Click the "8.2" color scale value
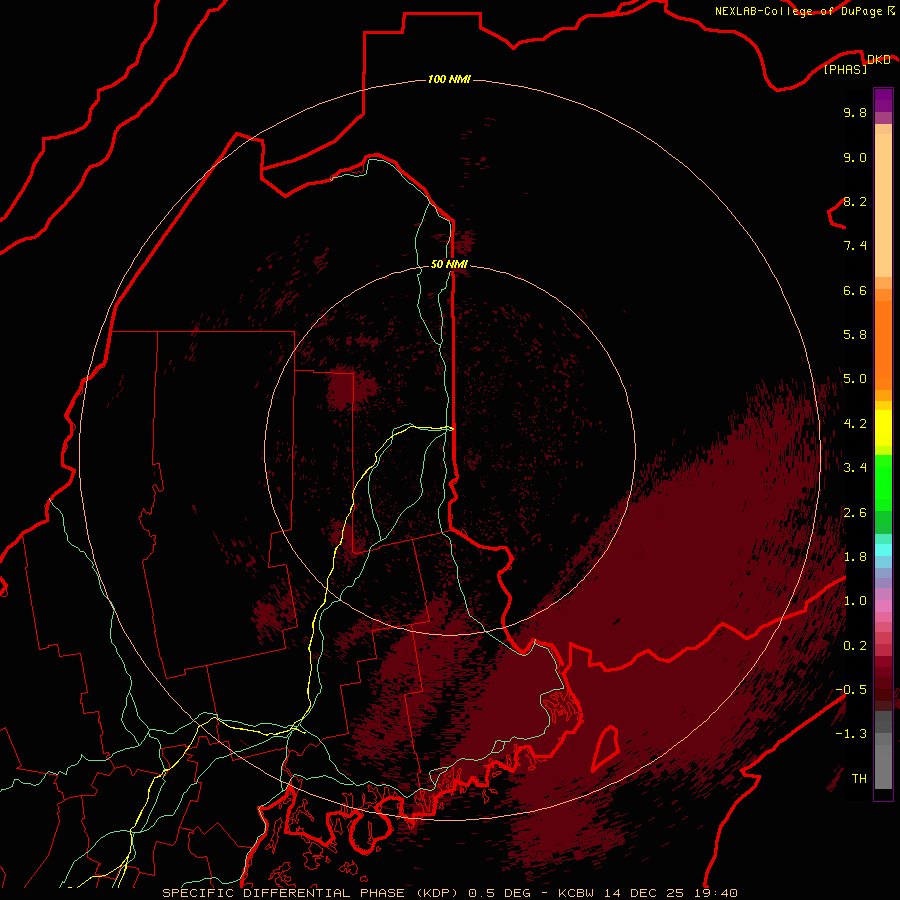Image resolution: width=900 pixels, height=900 pixels. 855,201
